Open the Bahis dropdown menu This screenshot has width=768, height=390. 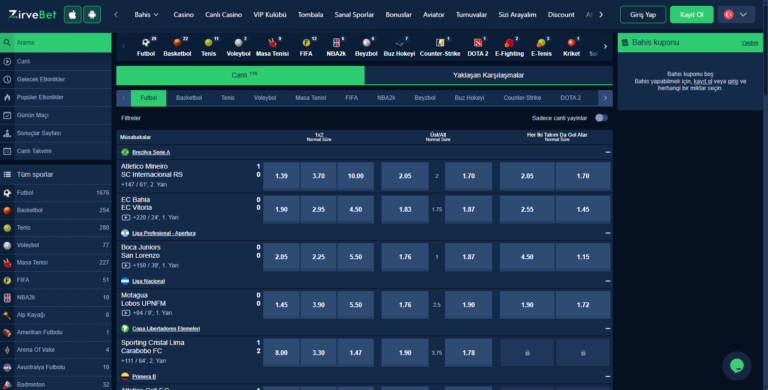(146, 15)
